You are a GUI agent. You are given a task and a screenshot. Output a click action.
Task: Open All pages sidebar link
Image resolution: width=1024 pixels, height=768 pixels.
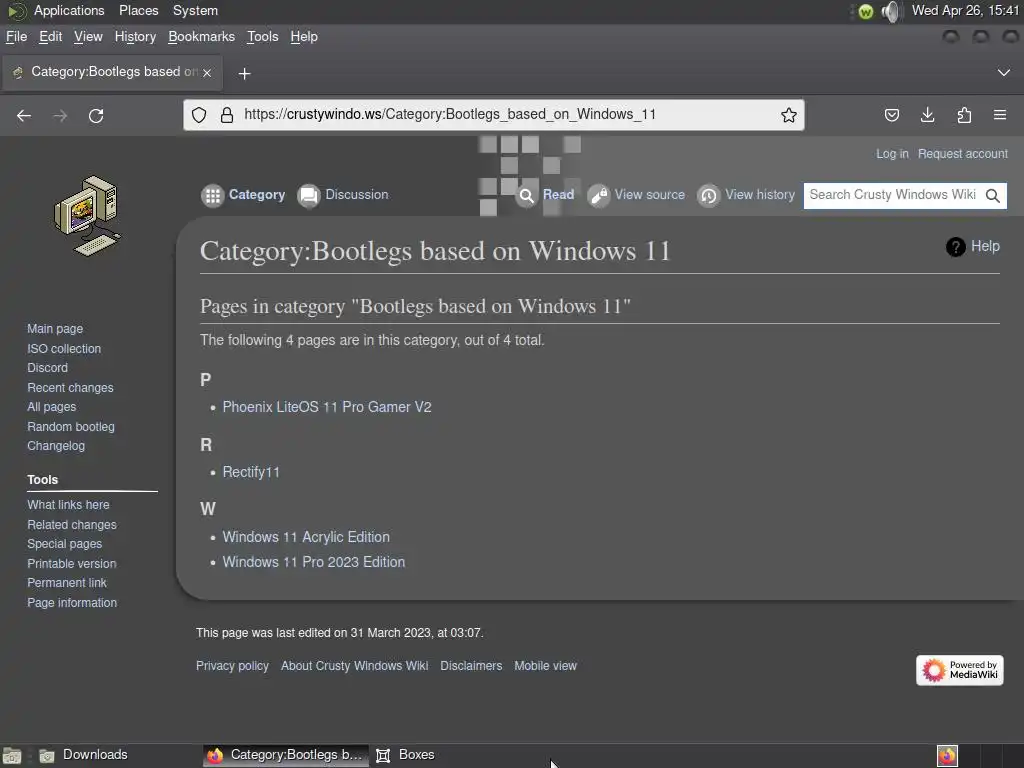52,407
